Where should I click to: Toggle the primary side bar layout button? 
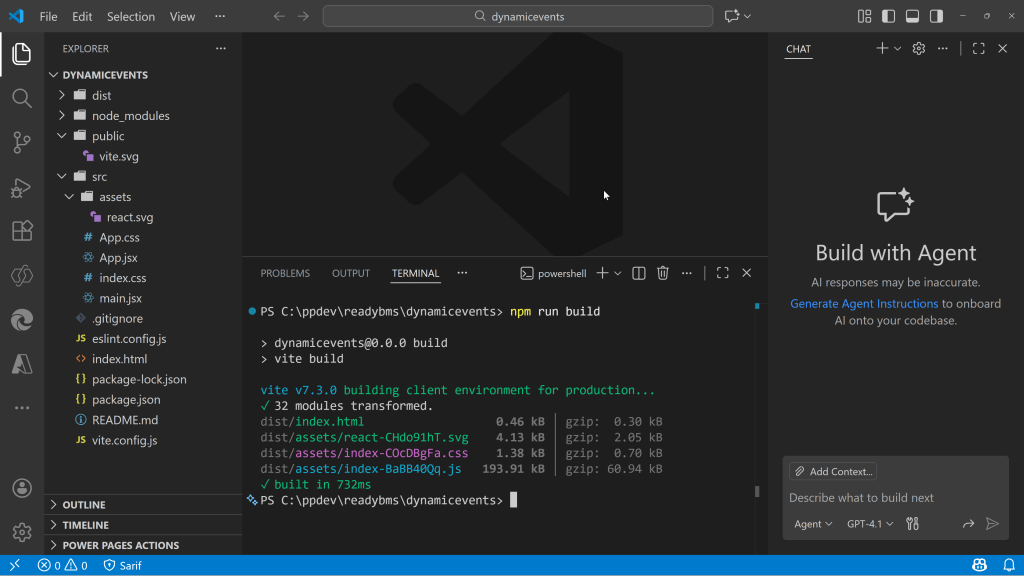888,16
